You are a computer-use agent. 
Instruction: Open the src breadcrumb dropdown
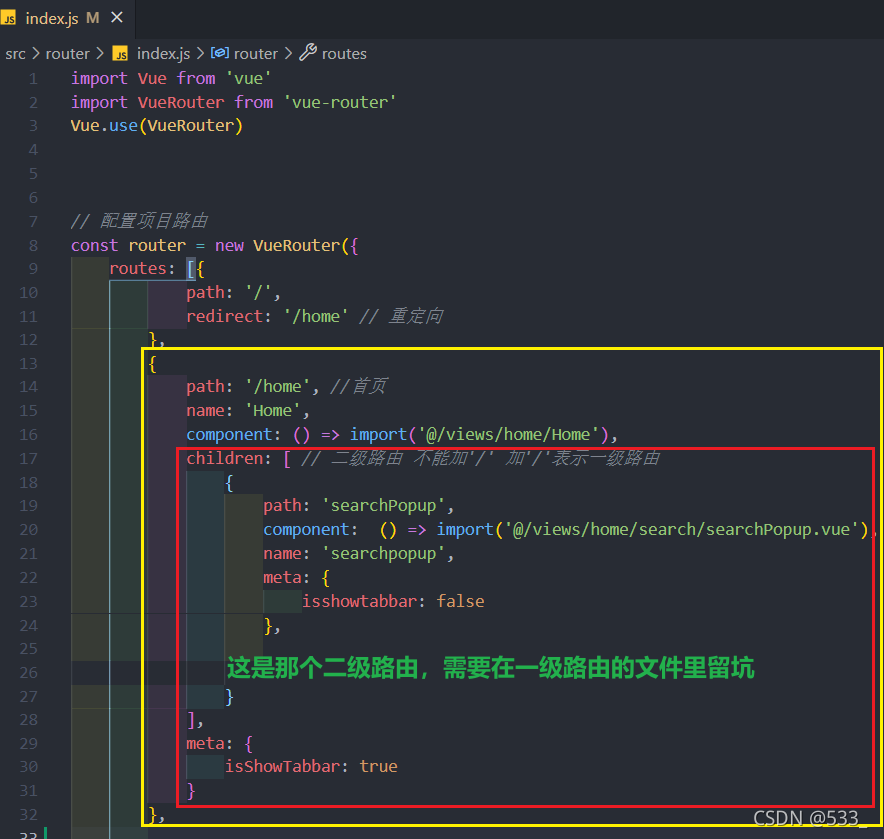(x=15, y=53)
